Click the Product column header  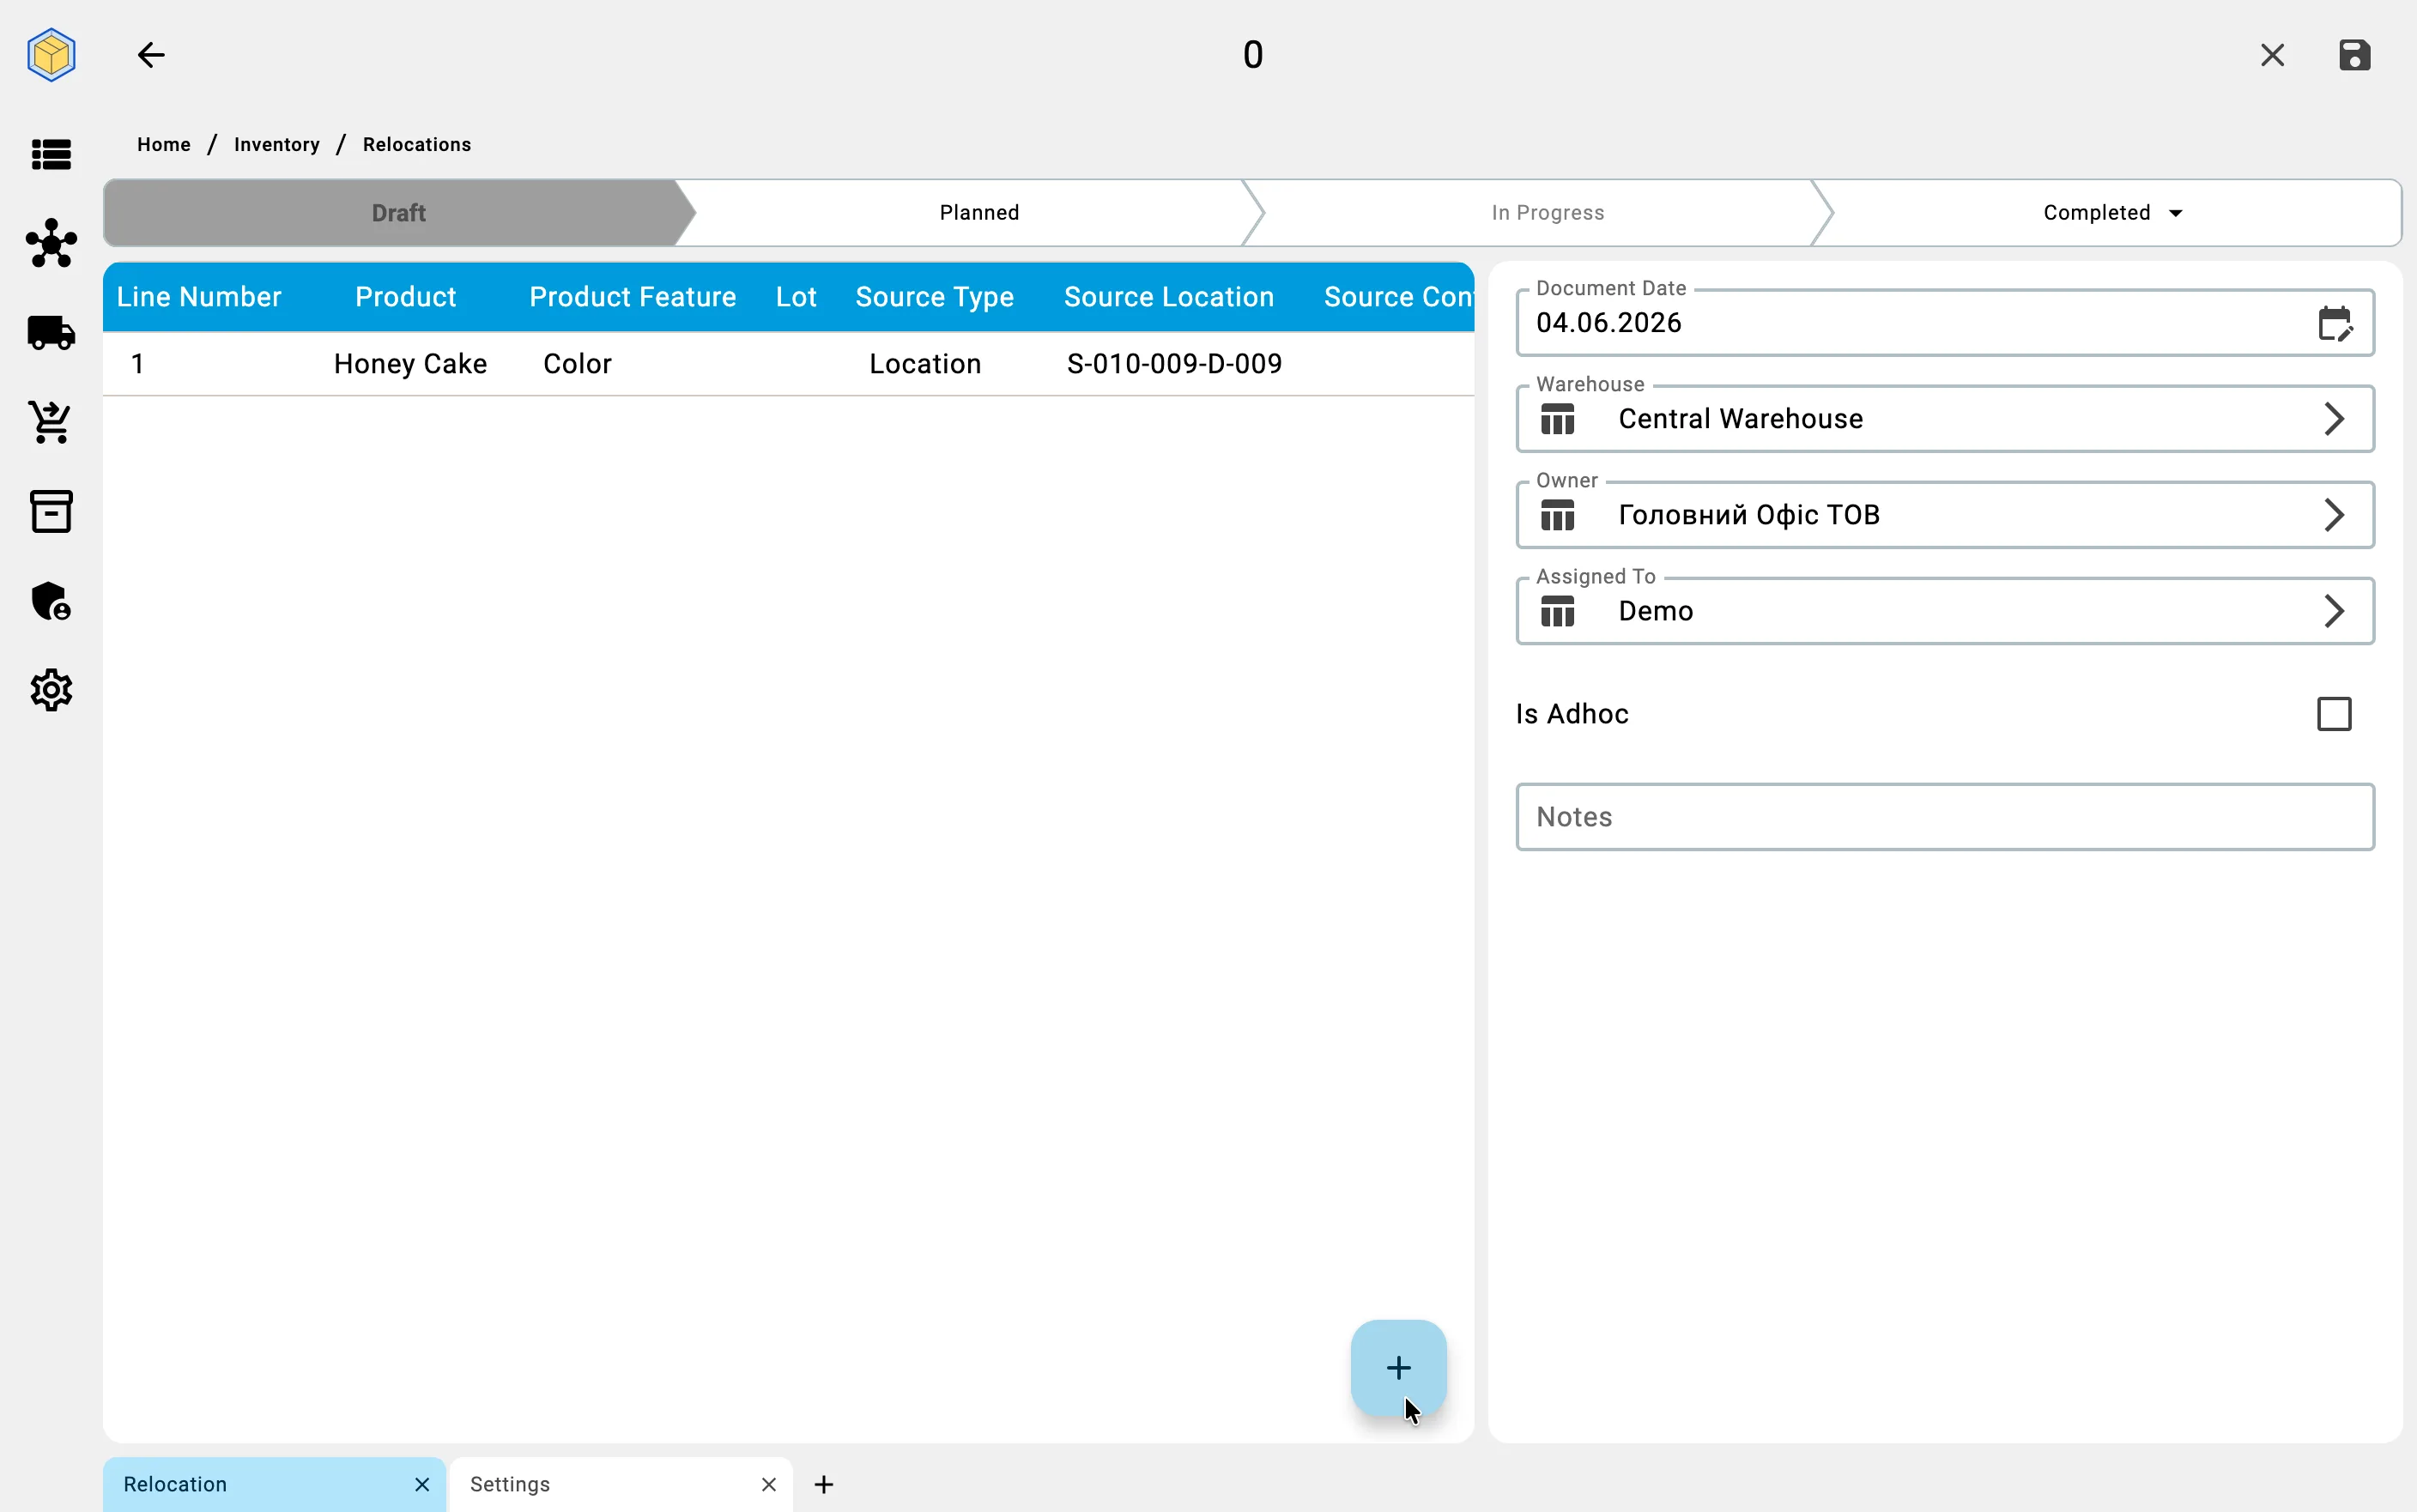click(405, 297)
